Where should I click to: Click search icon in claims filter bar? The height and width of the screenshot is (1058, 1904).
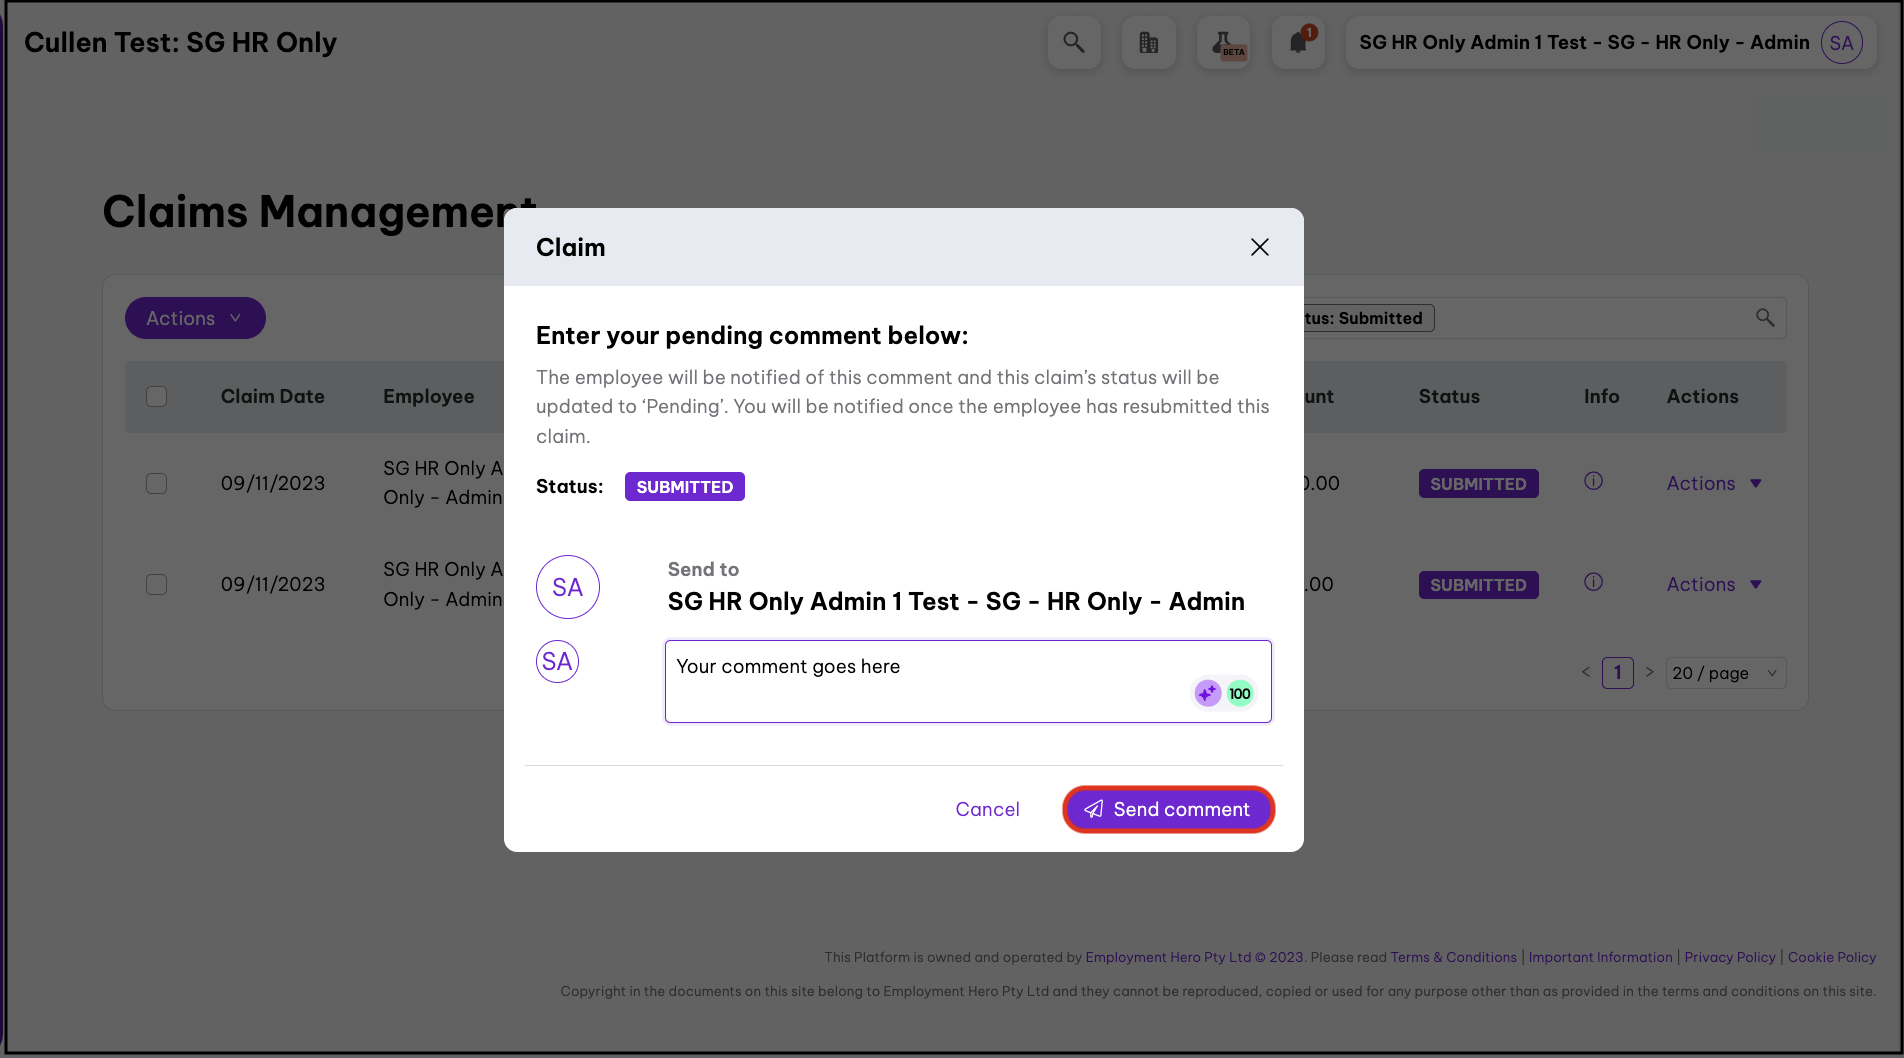coord(1765,318)
